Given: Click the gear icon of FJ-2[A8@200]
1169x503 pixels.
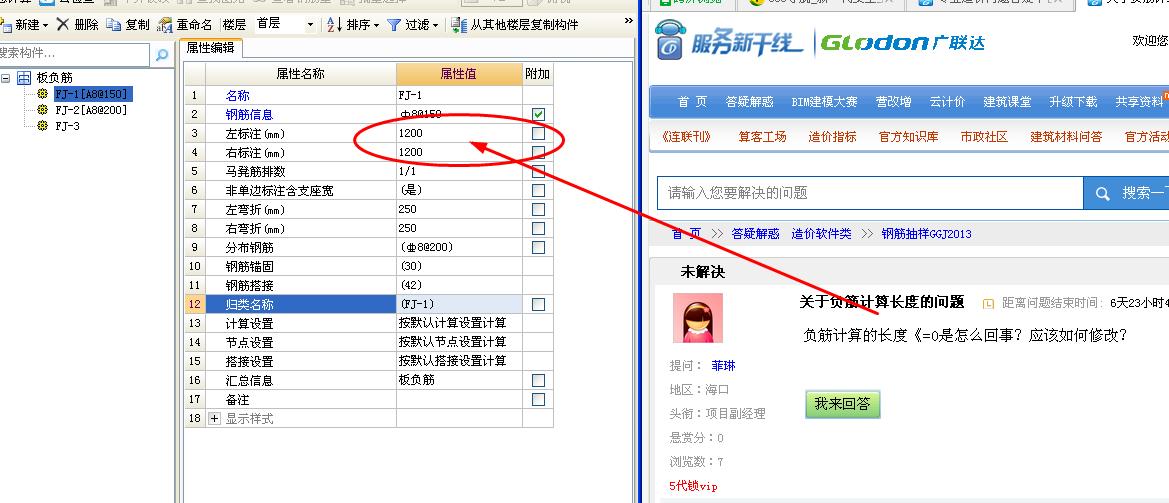Looking at the screenshot, I should click(42, 110).
